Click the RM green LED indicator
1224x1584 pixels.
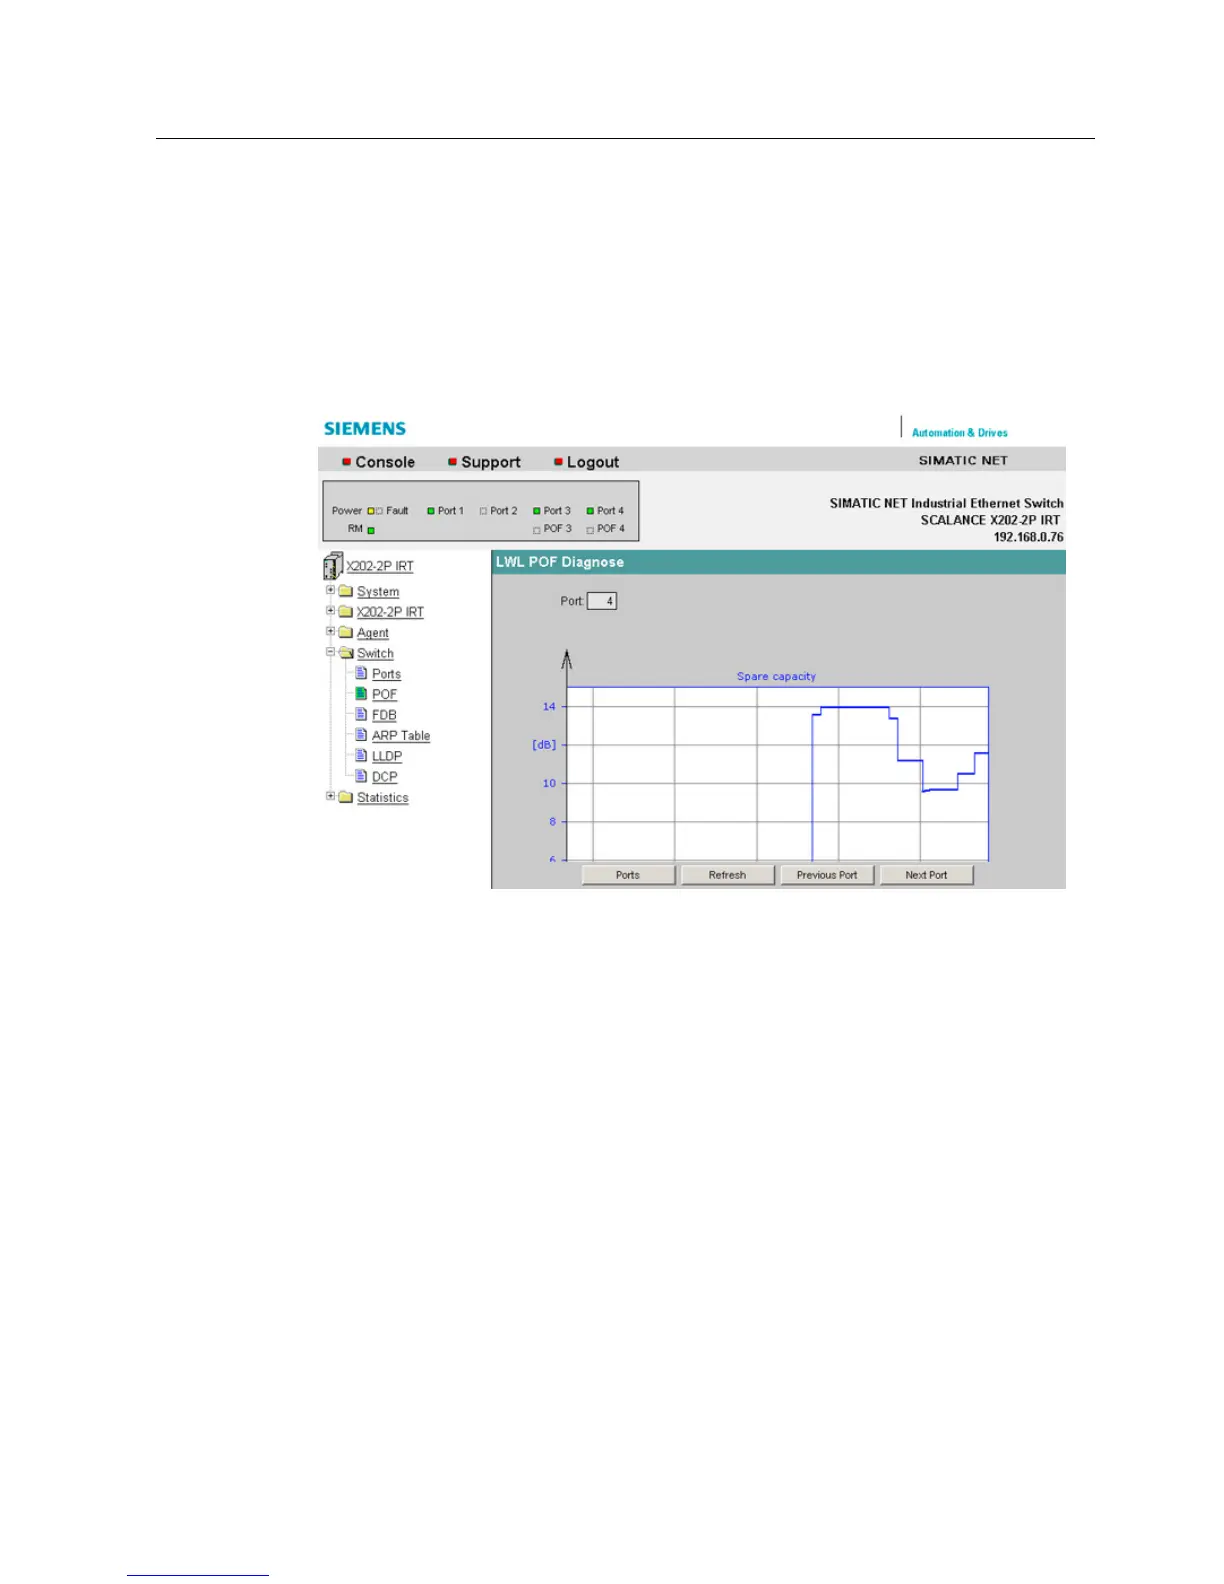click(x=371, y=530)
